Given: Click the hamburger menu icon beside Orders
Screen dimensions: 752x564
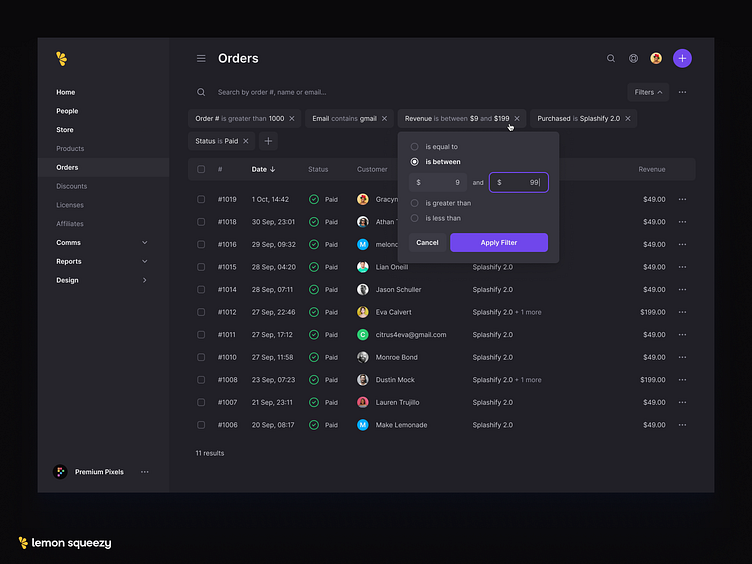Looking at the screenshot, I should (x=201, y=59).
